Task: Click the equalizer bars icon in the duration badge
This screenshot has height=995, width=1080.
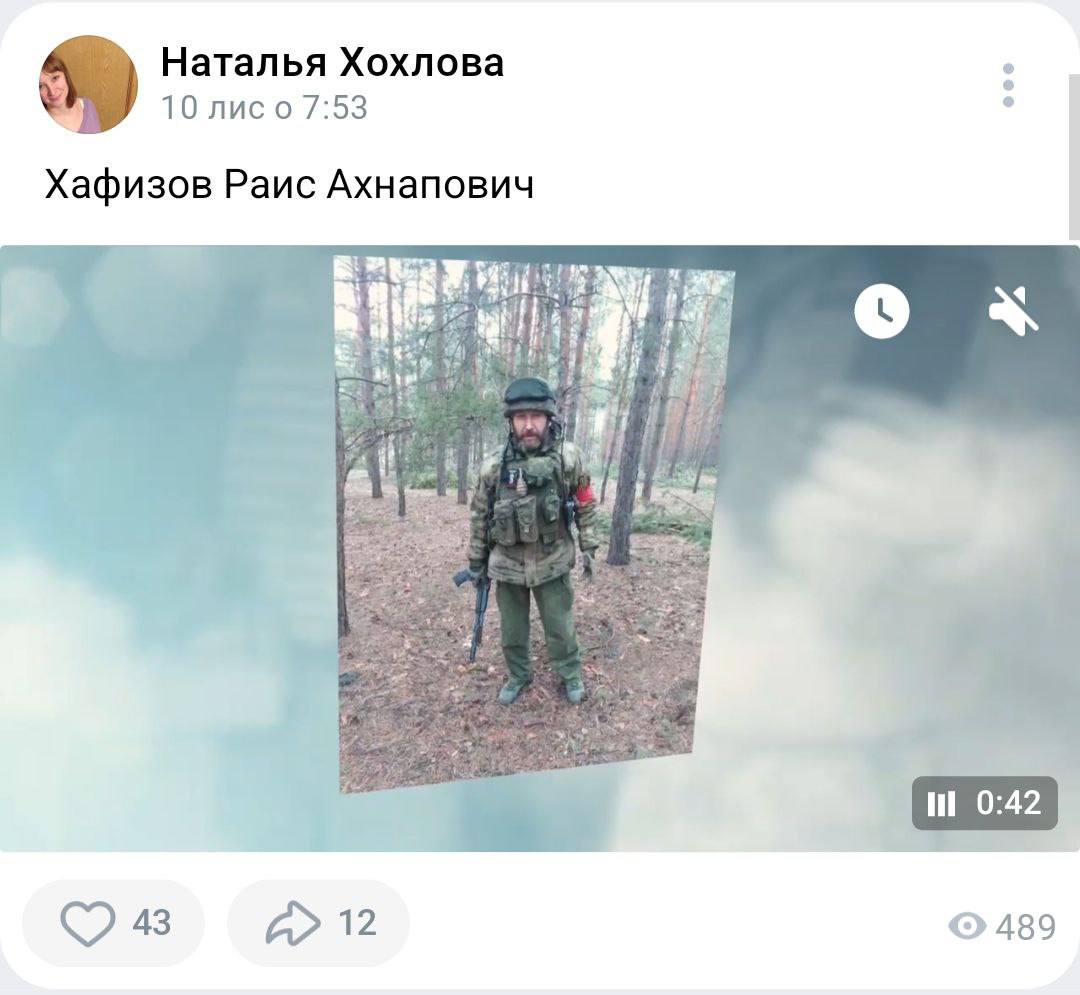Action: pyautogui.click(x=941, y=803)
